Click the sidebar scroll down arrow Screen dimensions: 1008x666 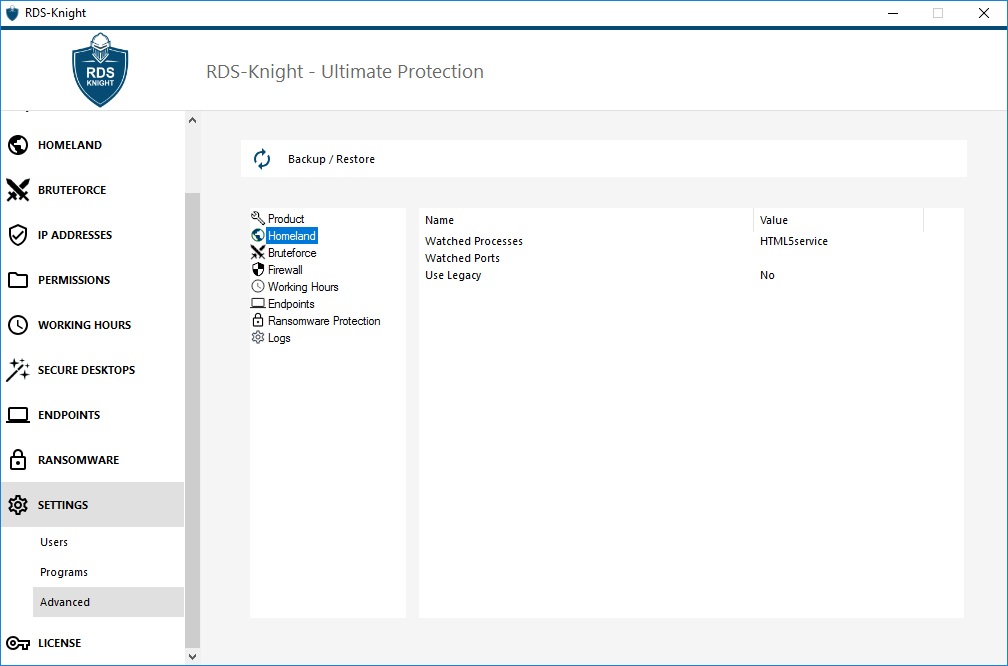tap(192, 656)
